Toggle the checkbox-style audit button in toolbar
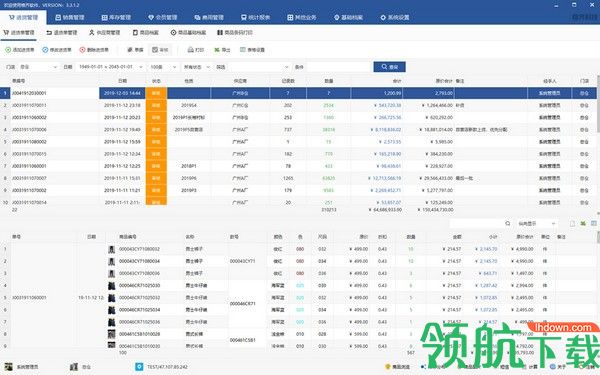Screen dimensions: 600x375 [160, 50]
